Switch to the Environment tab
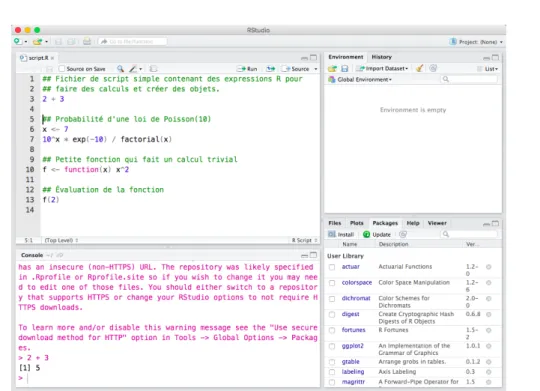Screen dimensions: 540x391 click(346, 57)
